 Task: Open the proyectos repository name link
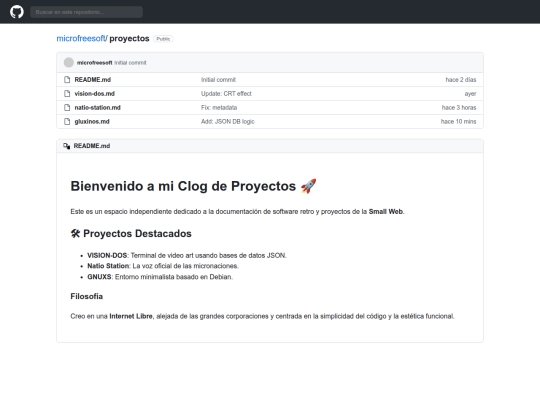click(129, 39)
